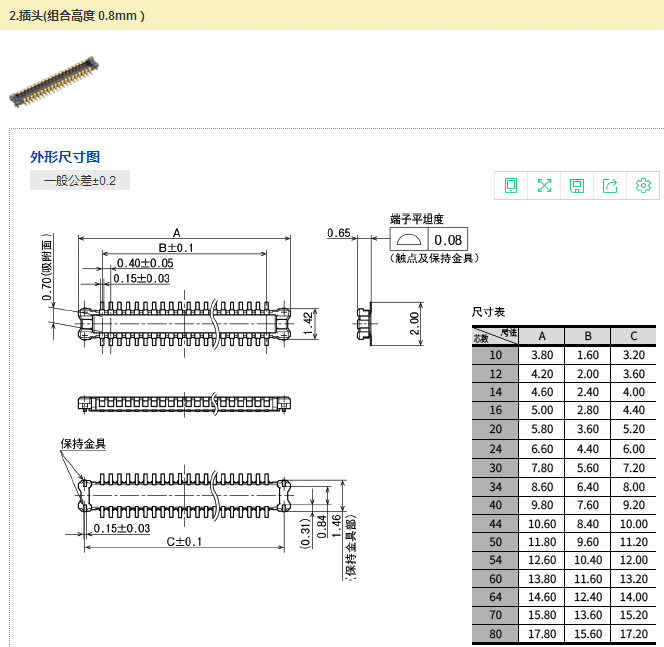Click the 端子平坦度 label in the drawing
This screenshot has height=647, width=664.
[416, 219]
